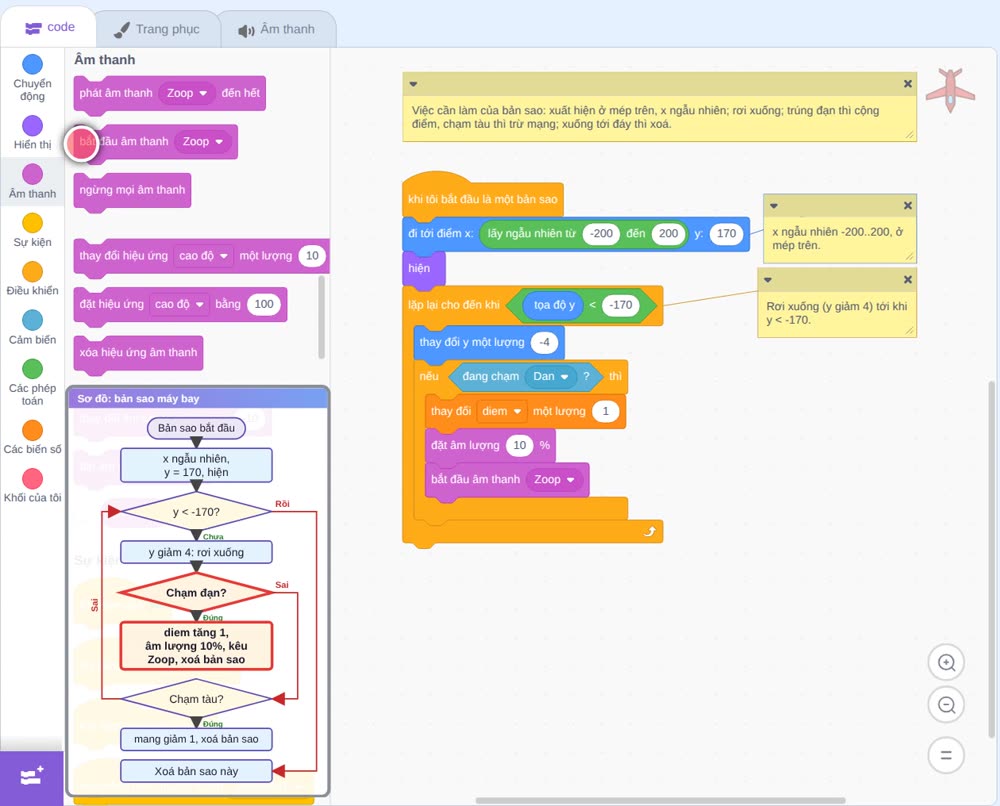Click the -200 value in random block
Image resolution: width=1000 pixels, height=806 pixels.
[x=601, y=233]
